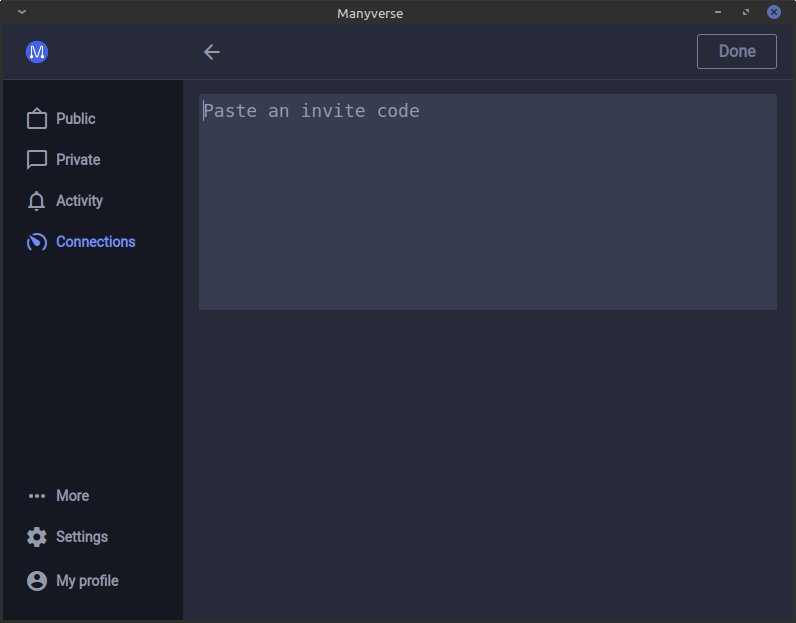The height and width of the screenshot is (623, 796).
Task: Click the Settings gear icon
Action: click(x=37, y=537)
